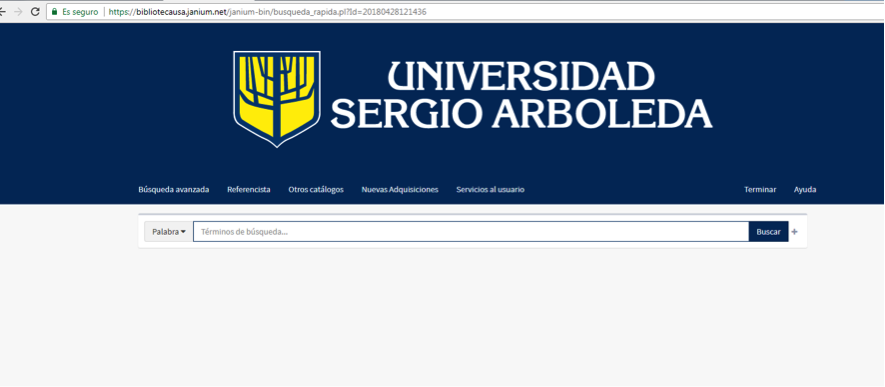885x387 pixels.
Task: Click the green padlock security icon
Action: pyautogui.click(x=54, y=11)
